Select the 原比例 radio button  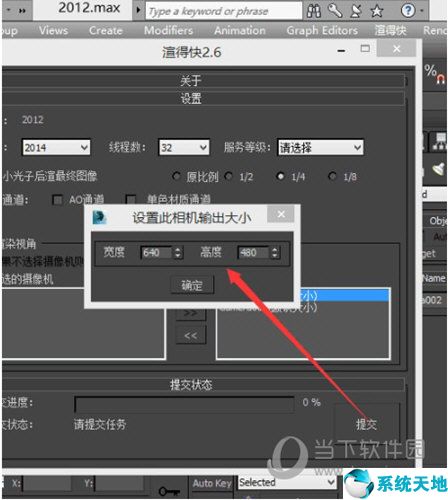click(176, 176)
